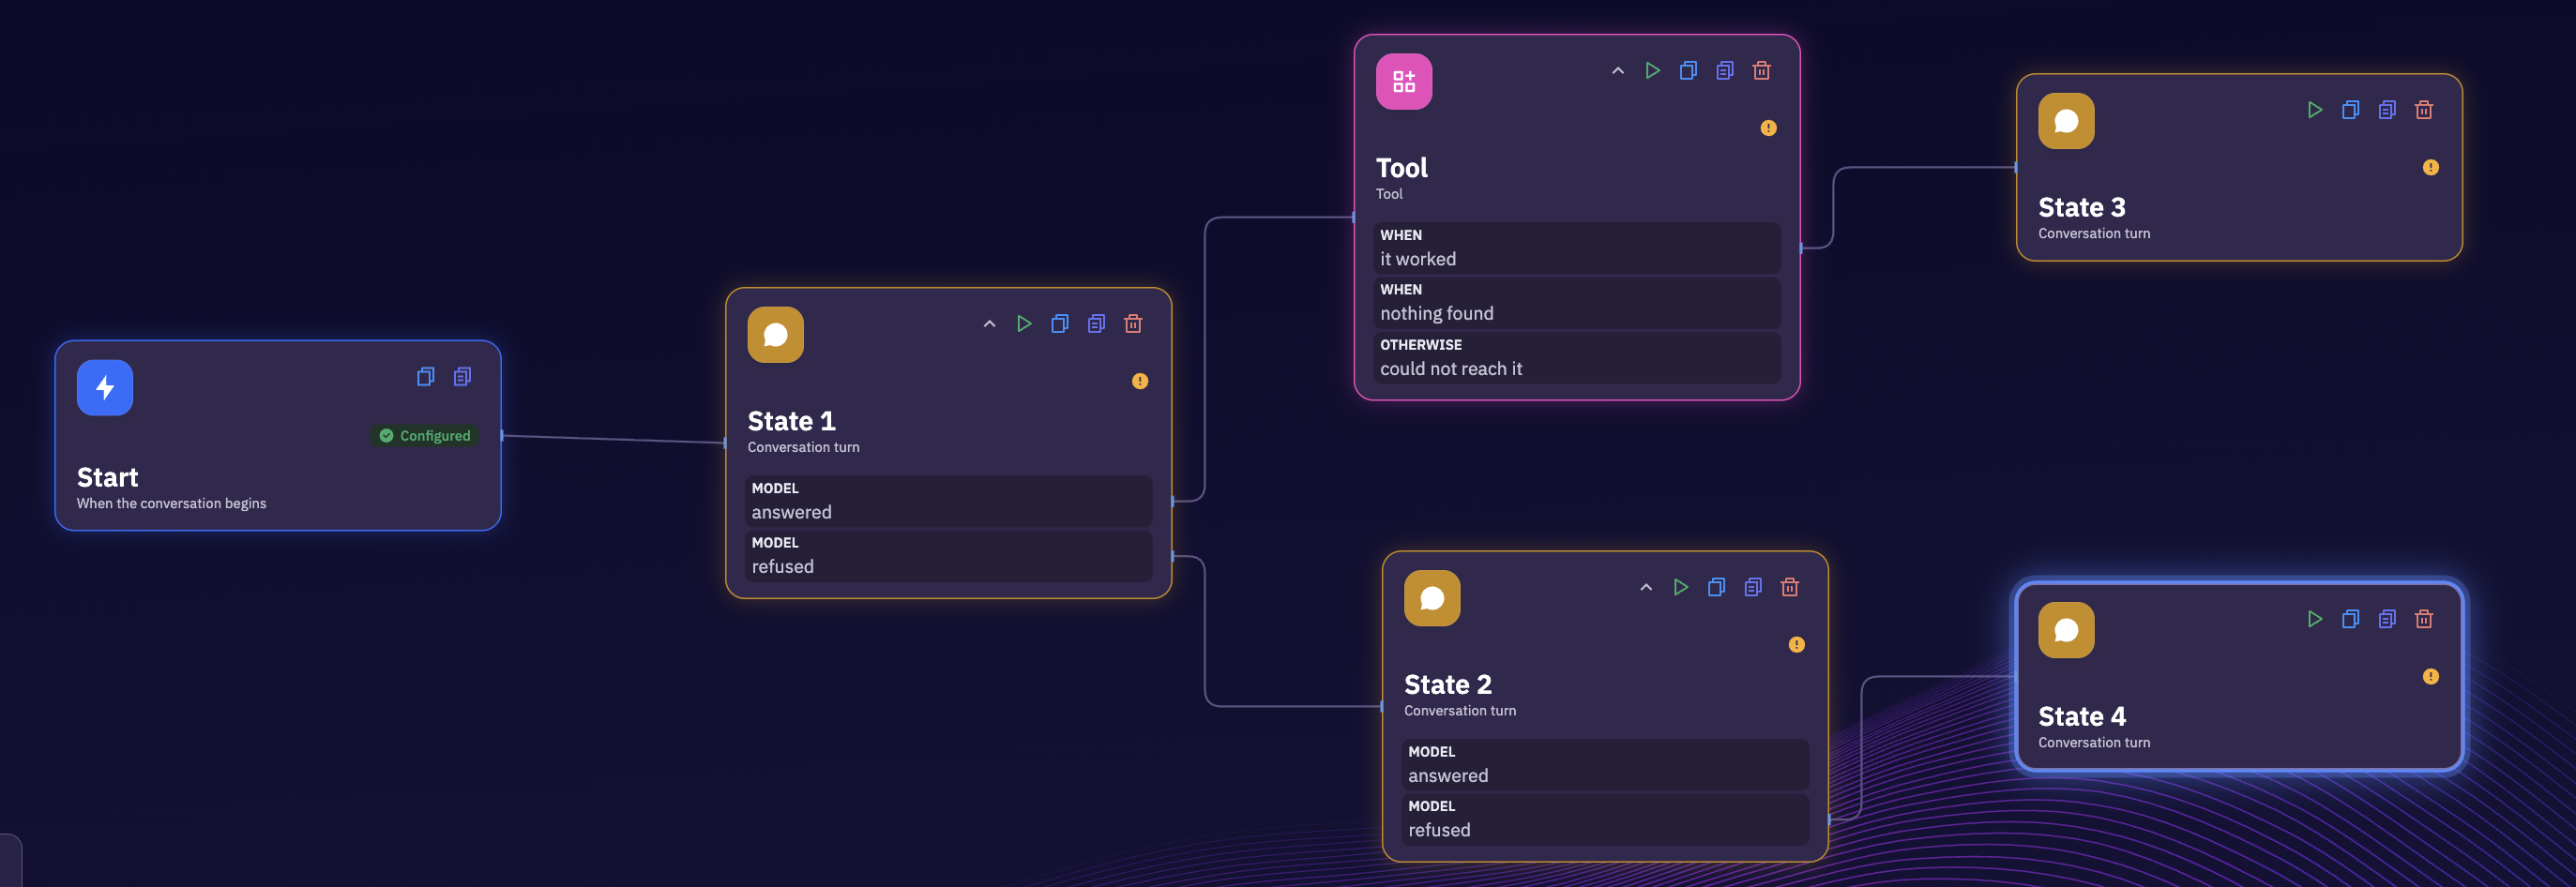Viewport: 2576px width, 887px height.
Task: Run State 3 with its green play icon
Action: [x=2314, y=110]
